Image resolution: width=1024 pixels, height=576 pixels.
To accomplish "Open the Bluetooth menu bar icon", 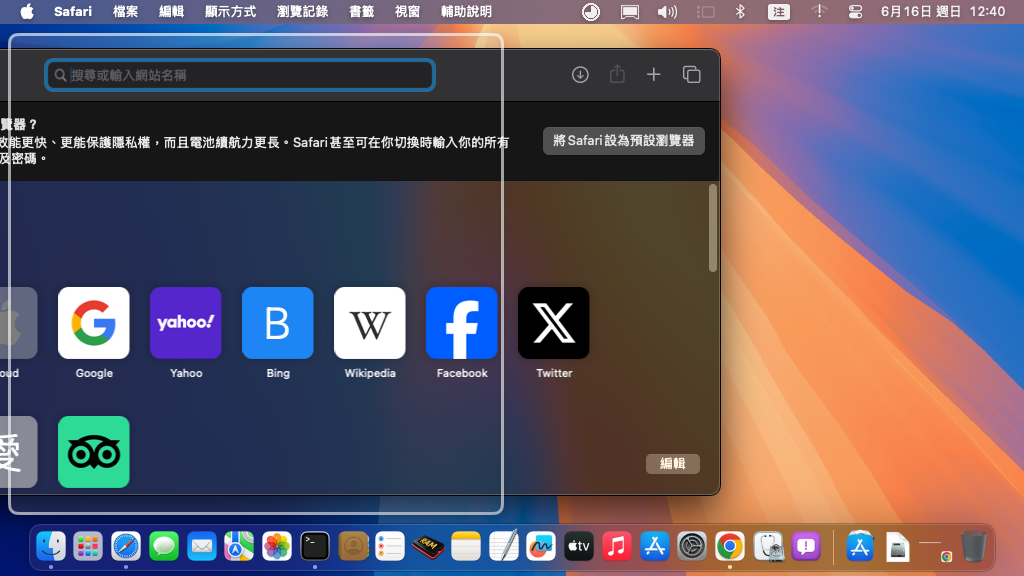I will pyautogui.click(x=740, y=12).
